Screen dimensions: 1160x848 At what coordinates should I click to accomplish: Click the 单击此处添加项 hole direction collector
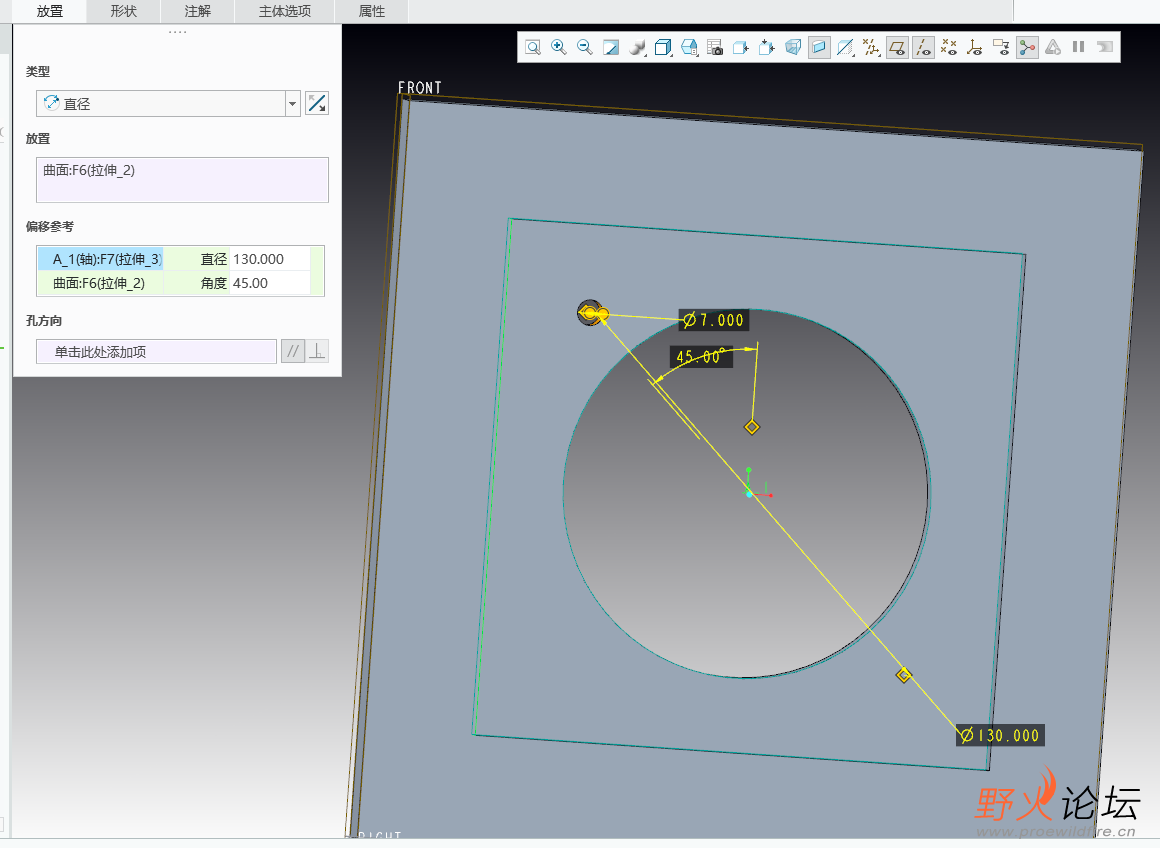coord(156,351)
